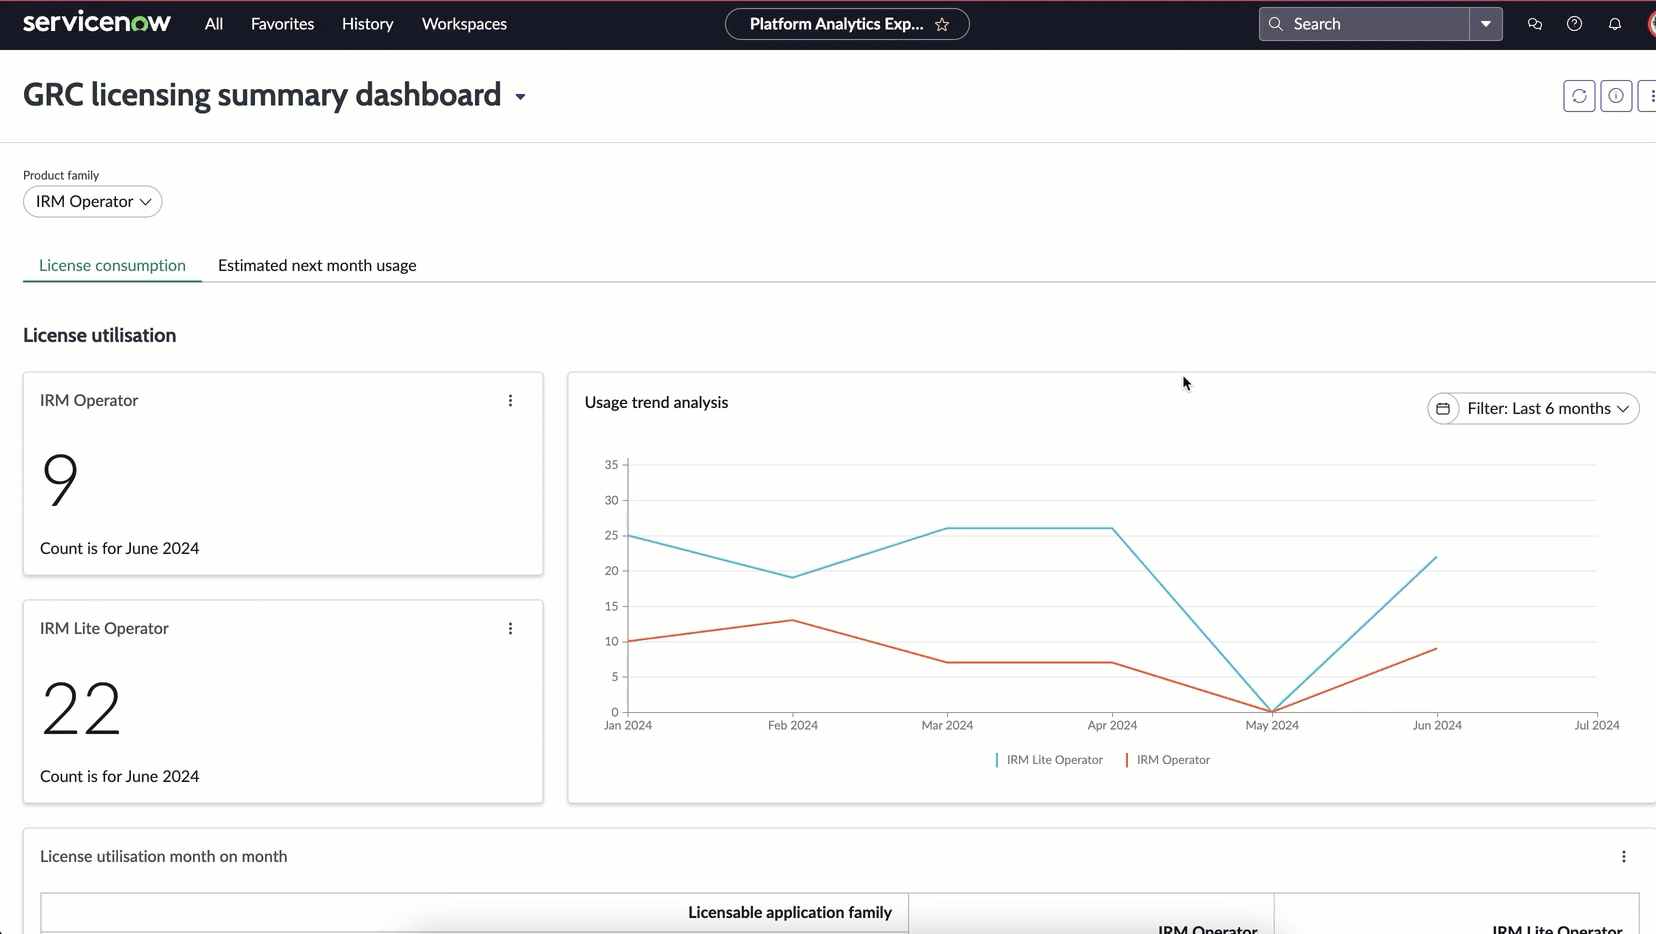Open IRM Operator card options menu
Screen dimensions: 1656x934
click(510, 401)
